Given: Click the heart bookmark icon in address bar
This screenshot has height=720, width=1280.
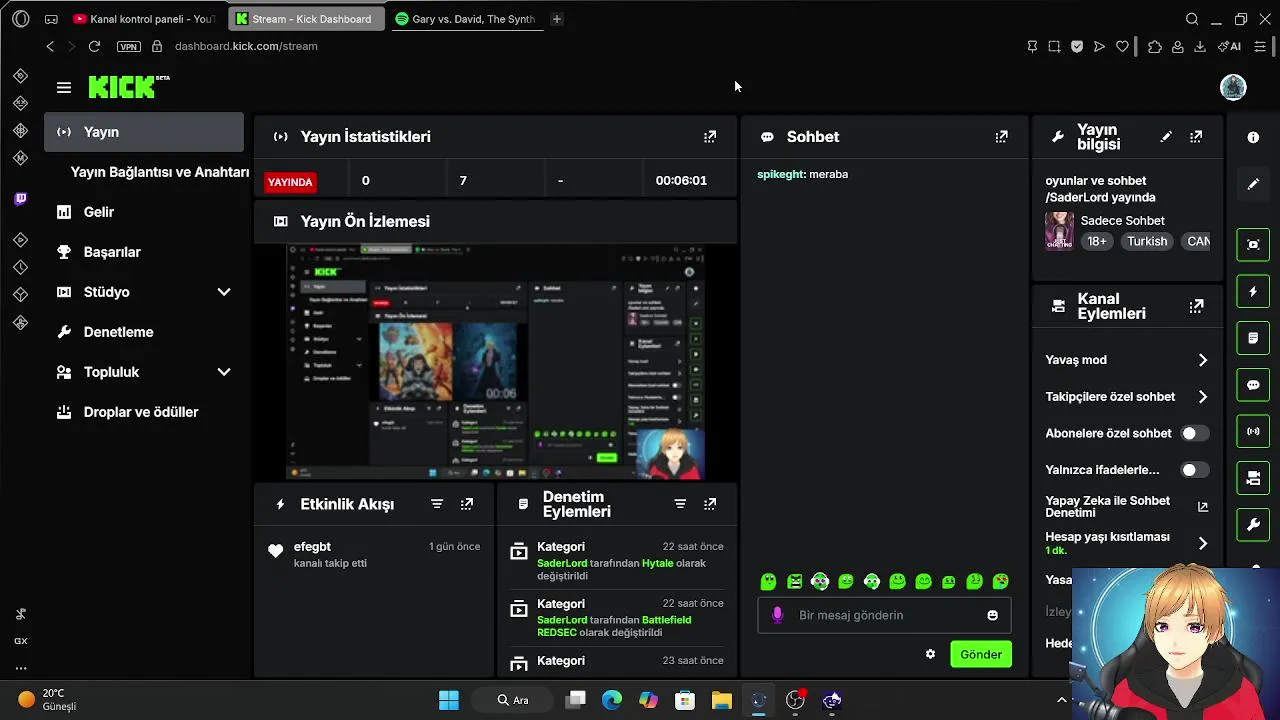Looking at the screenshot, I should (1122, 46).
